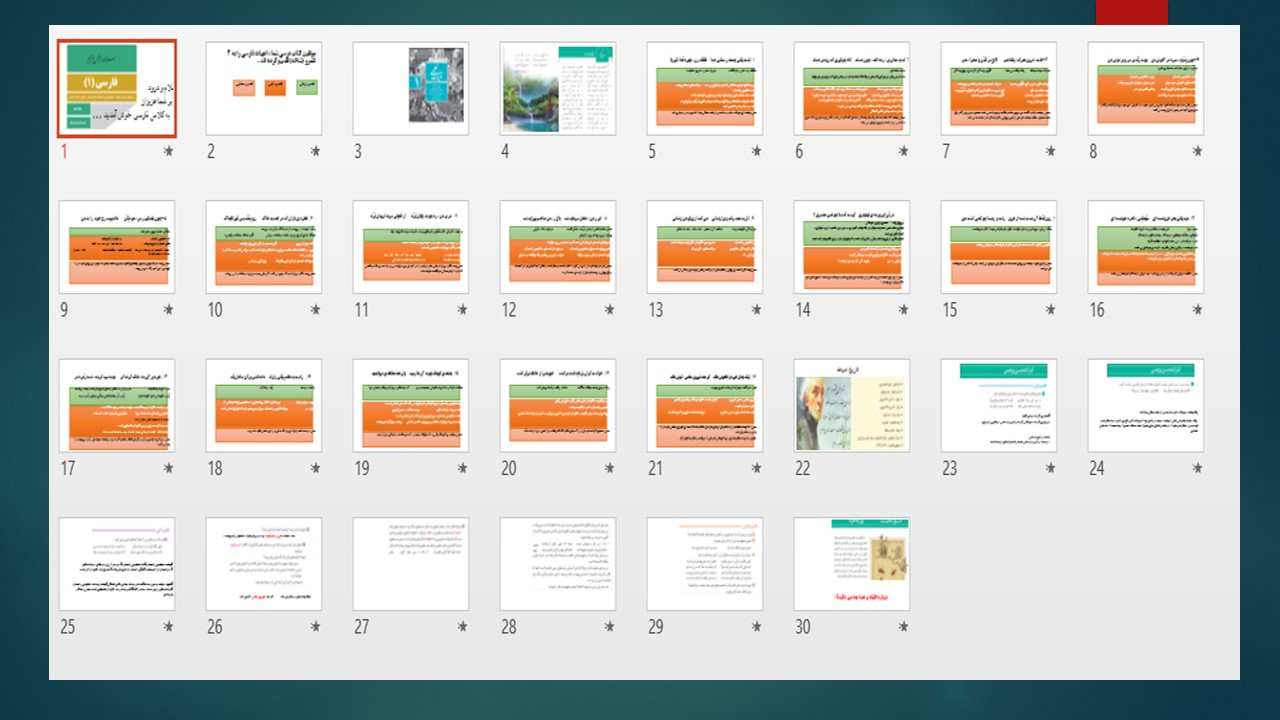Click the transition star for slide 8

[1197, 152]
